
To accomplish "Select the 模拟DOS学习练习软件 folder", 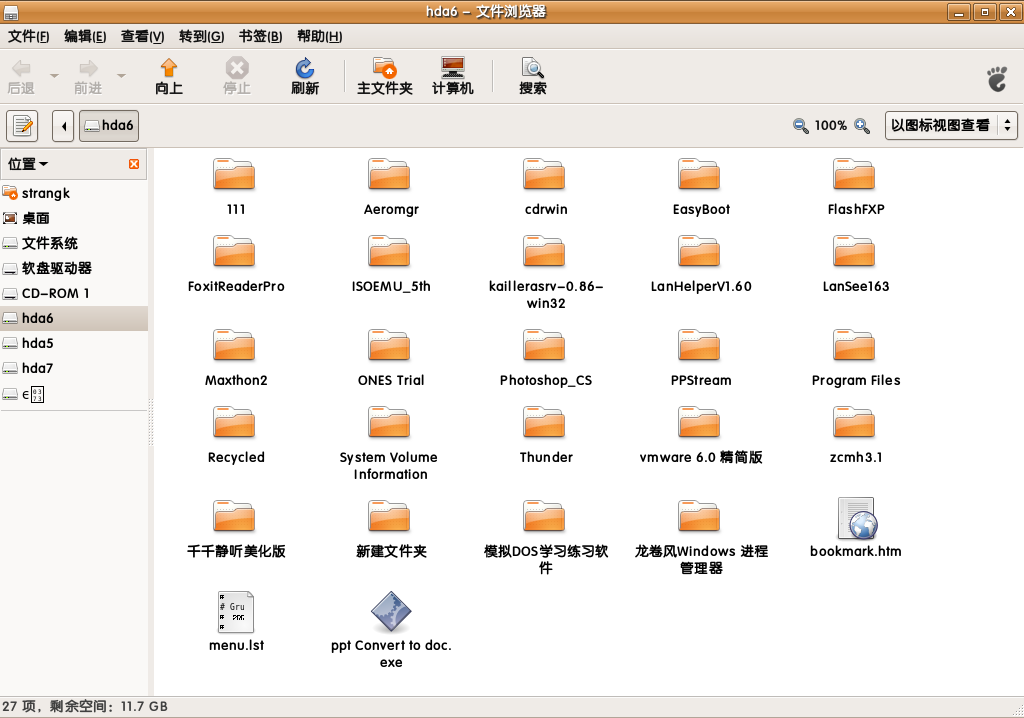I will 544,517.
